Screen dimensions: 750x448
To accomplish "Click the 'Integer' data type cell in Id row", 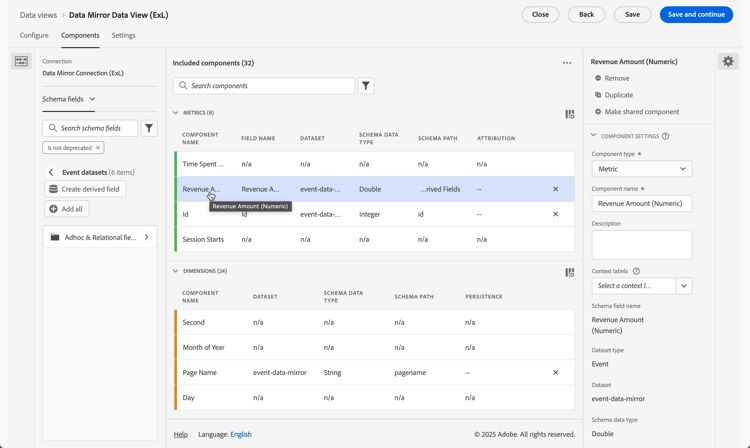I will click(x=370, y=214).
